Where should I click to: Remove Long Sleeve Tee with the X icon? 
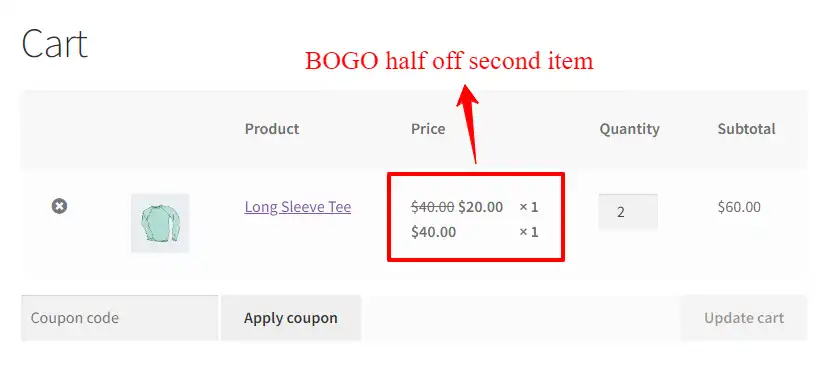click(59, 206)
